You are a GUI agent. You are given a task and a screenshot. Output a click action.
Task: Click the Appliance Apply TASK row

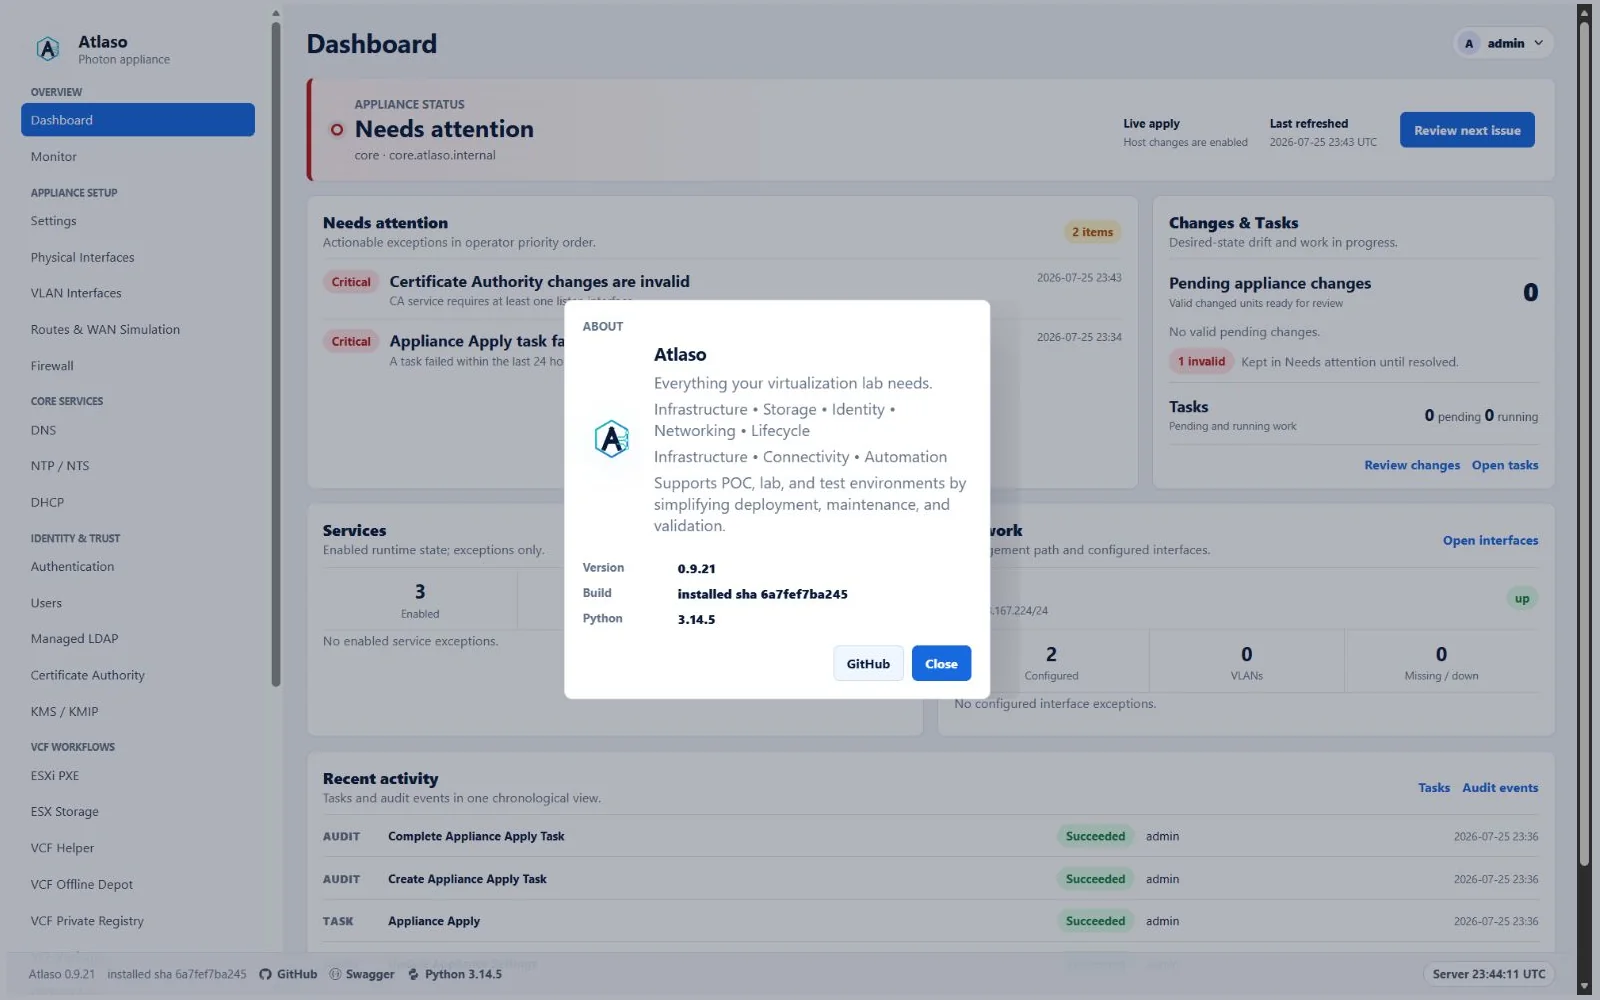coord(930,921)
